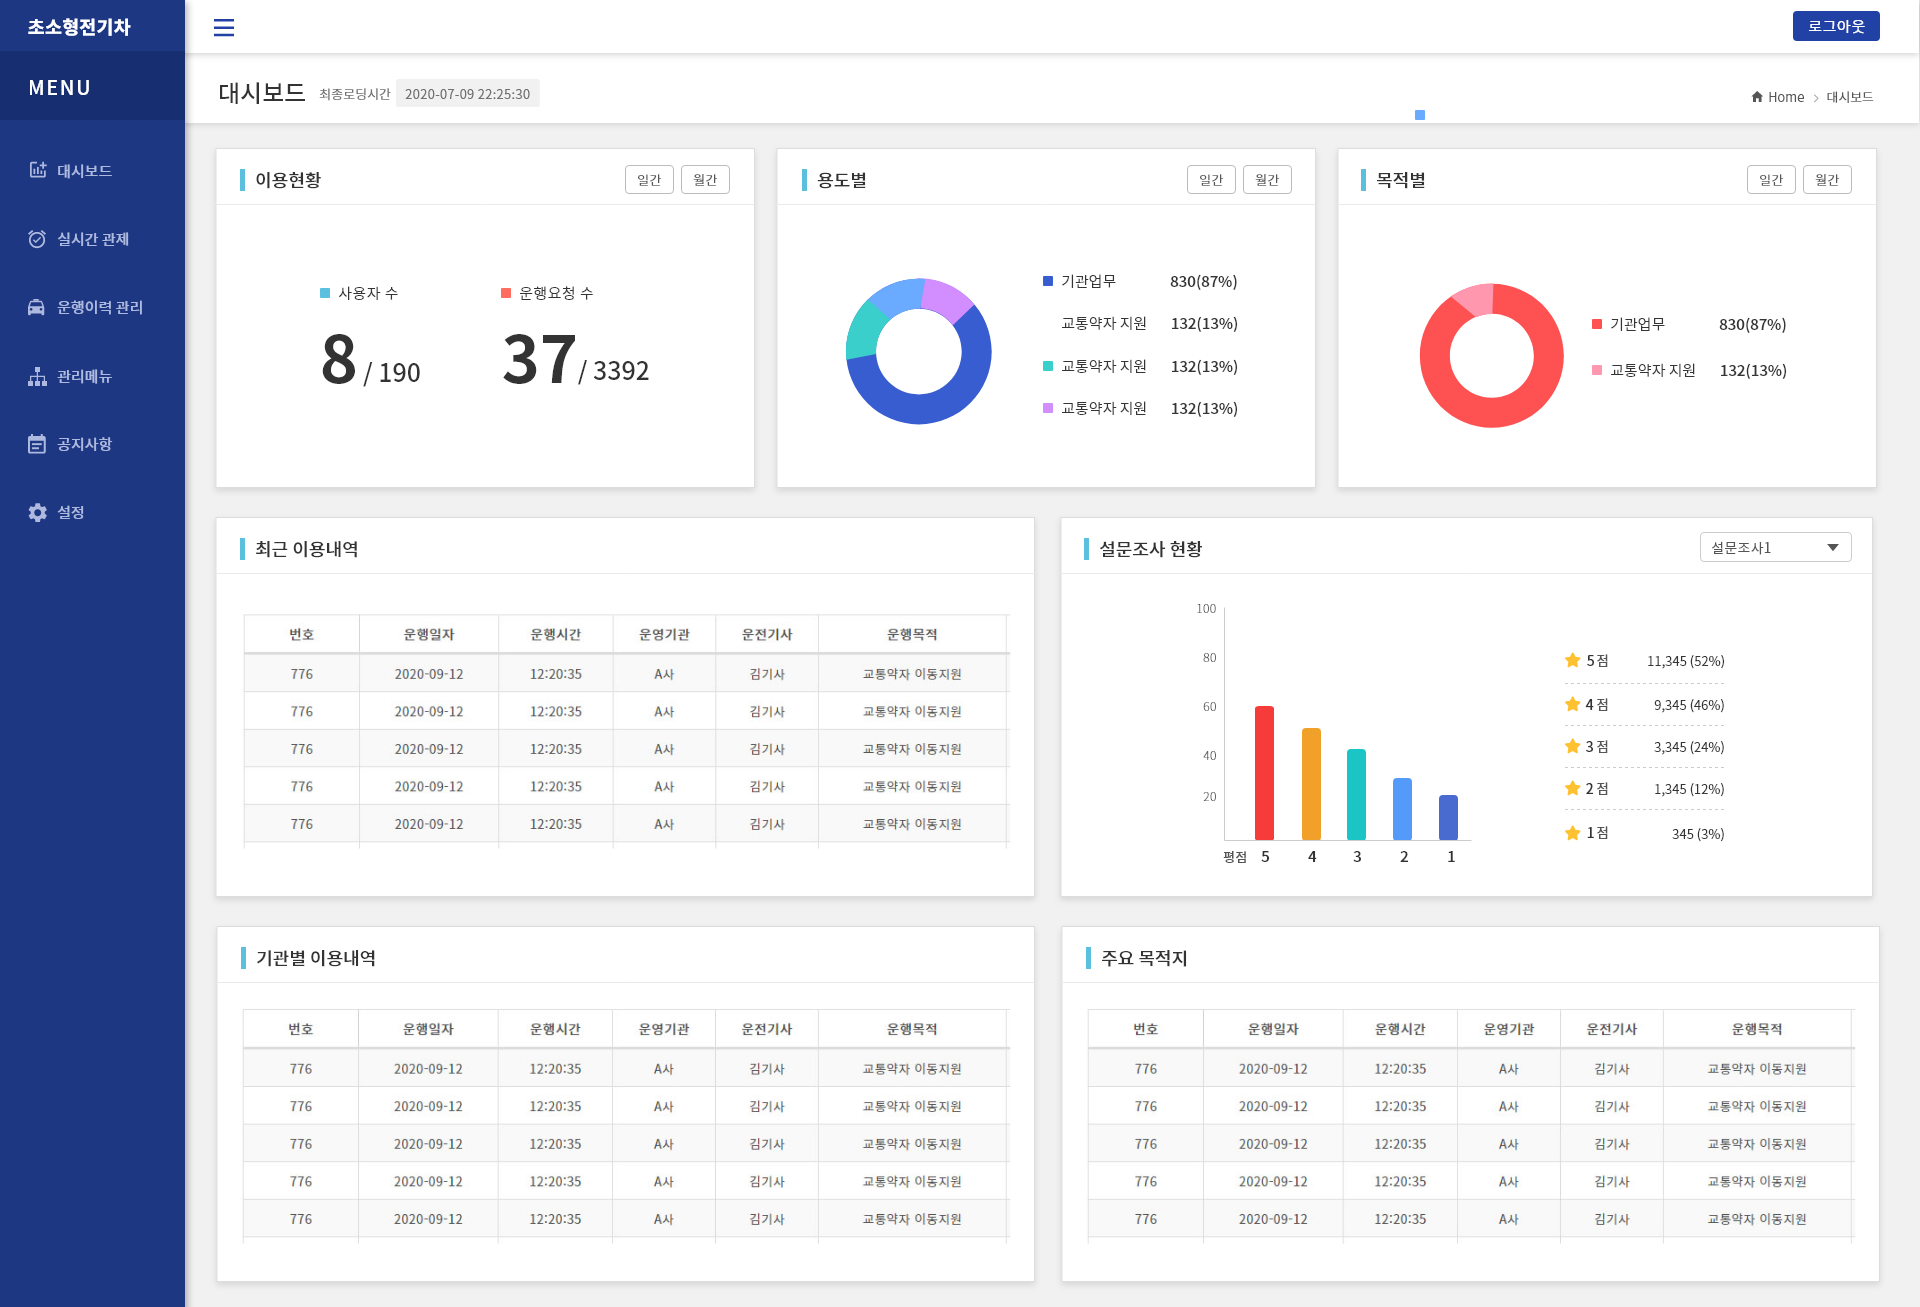Open 관리메뉴 sidebar menu item
Screen dimensions: 1920x1307
point(84,376)
